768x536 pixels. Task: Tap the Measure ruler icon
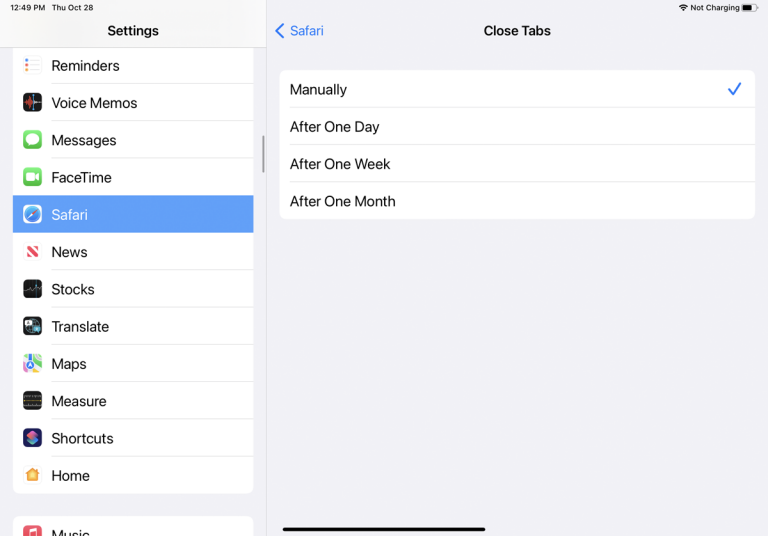point(33,401)
